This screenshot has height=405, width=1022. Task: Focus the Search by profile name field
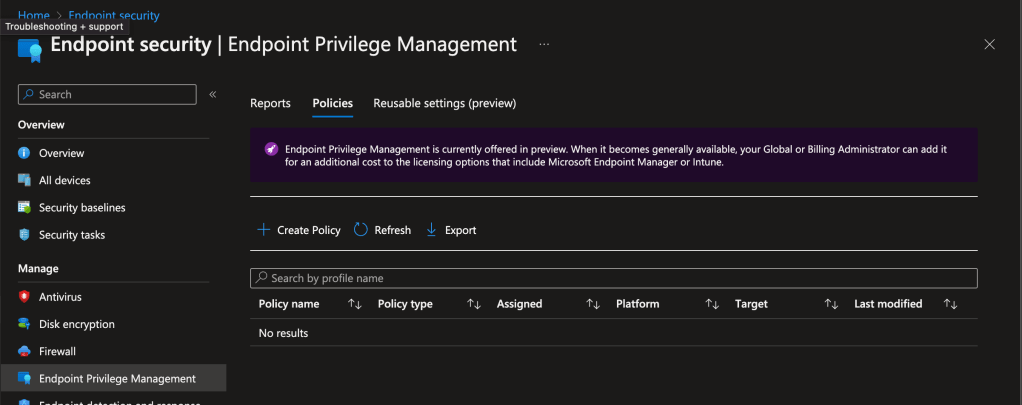coord(613,278)
